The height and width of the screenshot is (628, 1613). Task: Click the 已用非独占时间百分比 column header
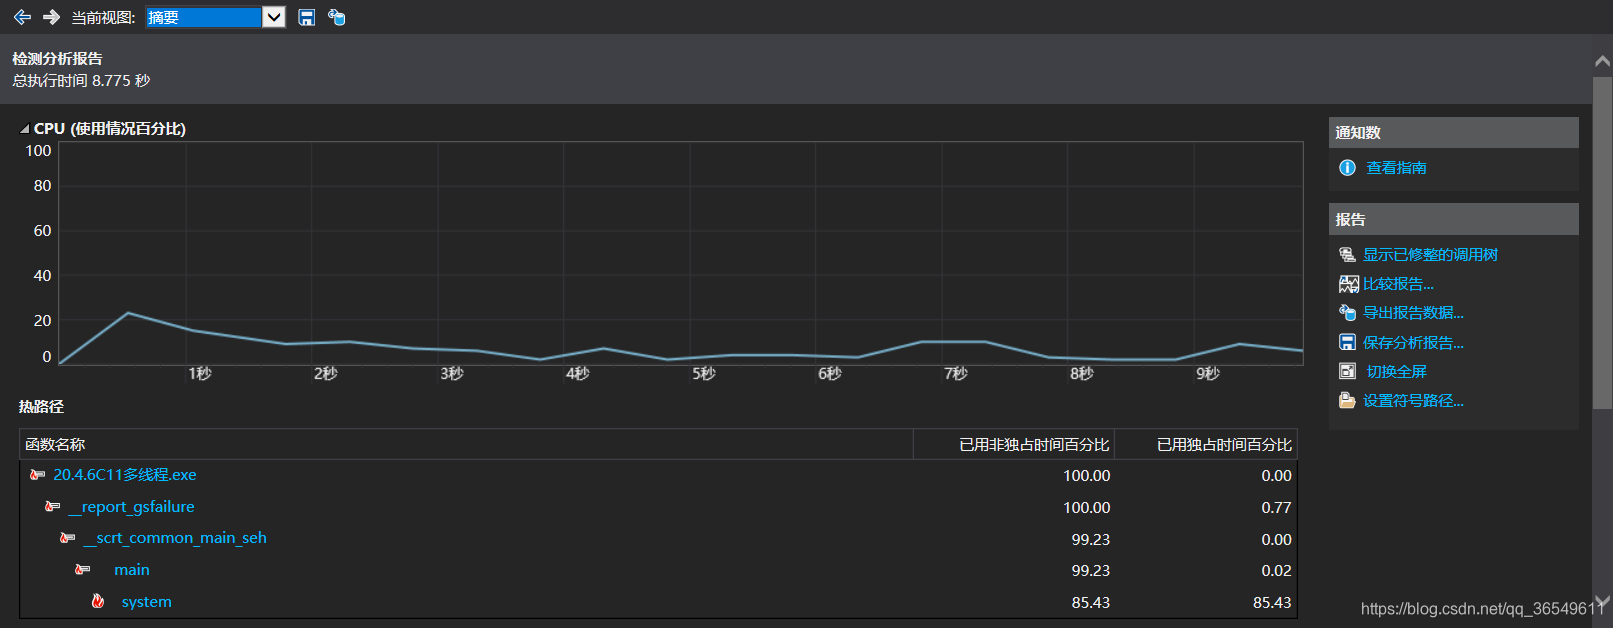1014,444
